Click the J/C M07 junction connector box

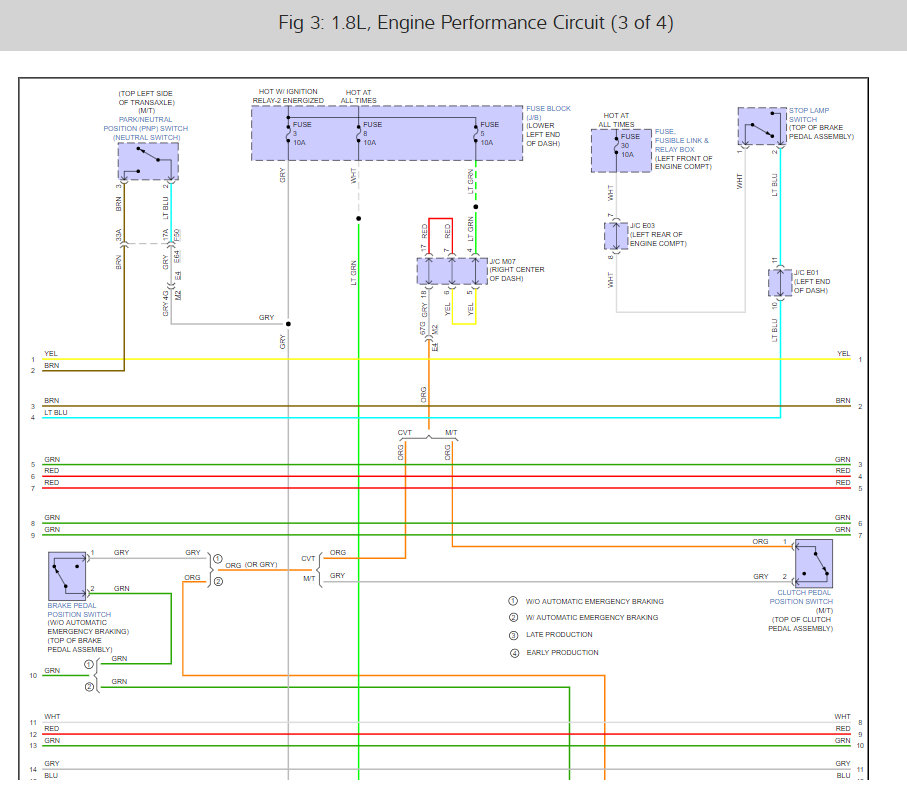(450, 270)
